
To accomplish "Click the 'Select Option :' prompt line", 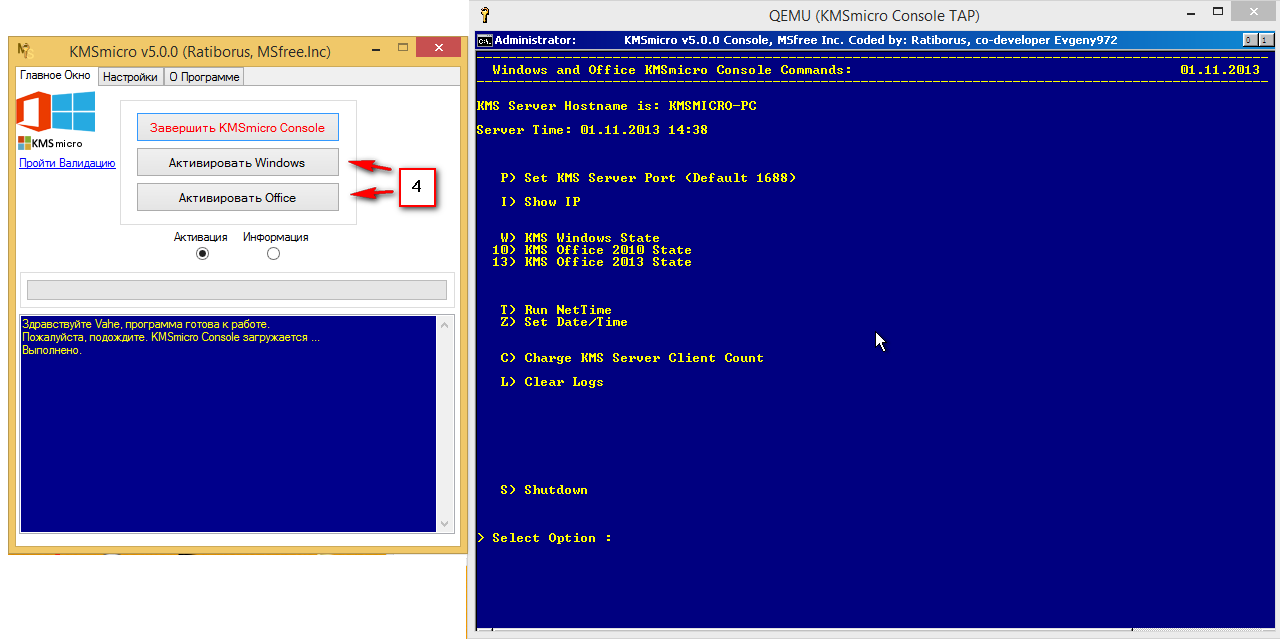I will tap(544, 538).
